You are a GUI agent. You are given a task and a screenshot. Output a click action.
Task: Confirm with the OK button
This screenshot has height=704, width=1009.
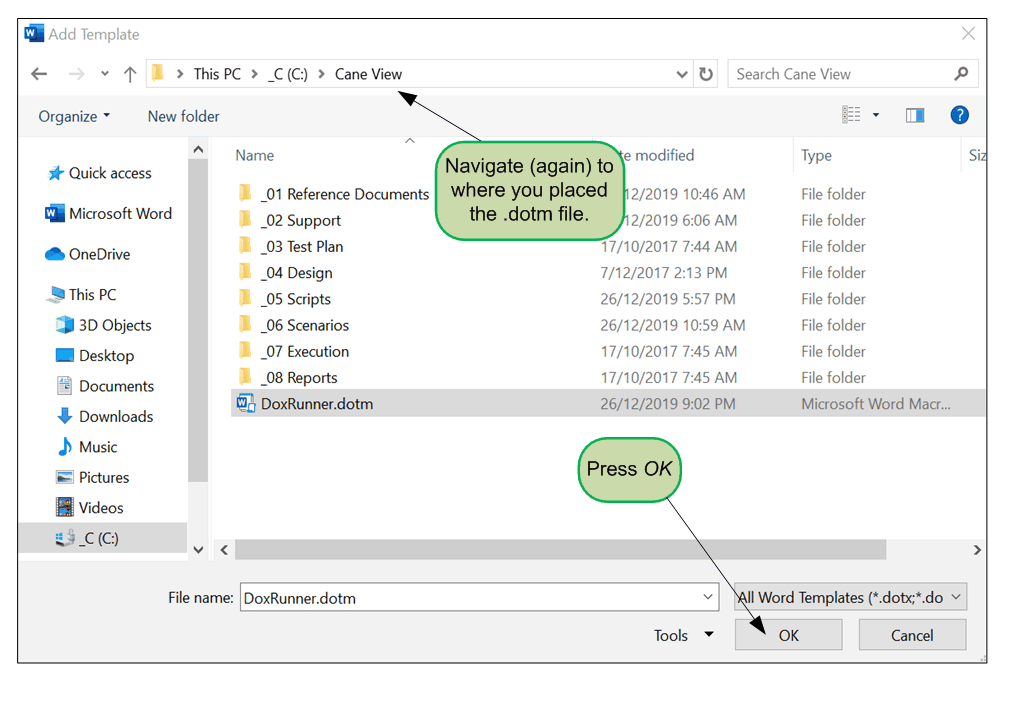click(788, 635)
